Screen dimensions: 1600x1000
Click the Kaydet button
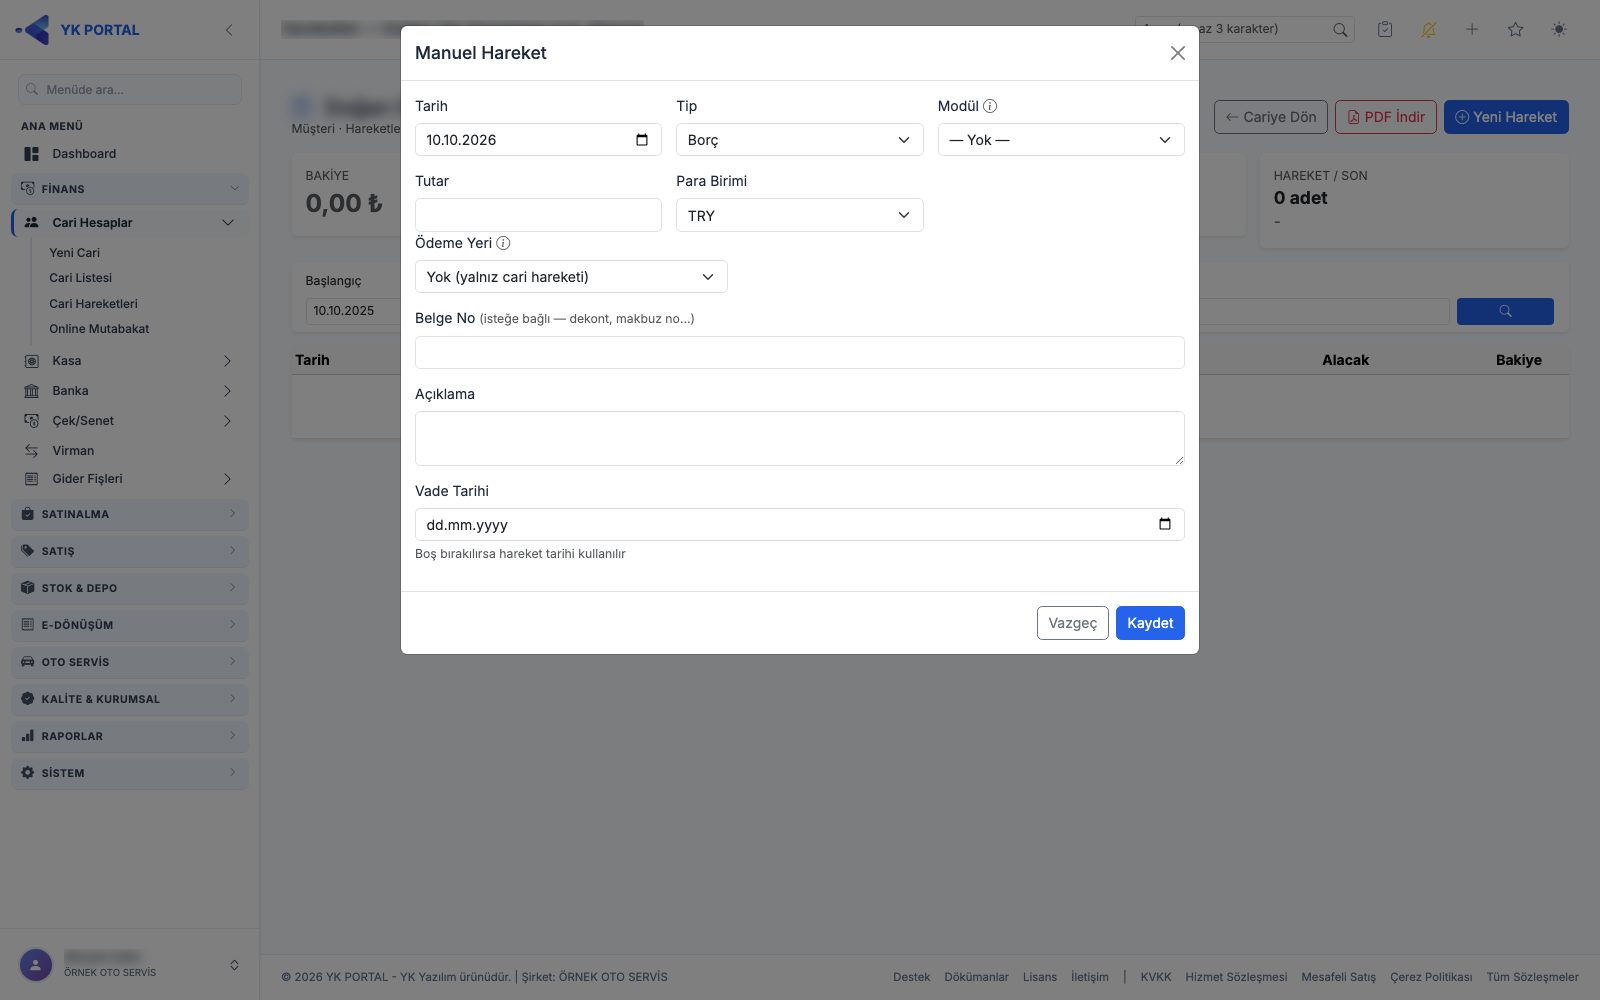1150,623
